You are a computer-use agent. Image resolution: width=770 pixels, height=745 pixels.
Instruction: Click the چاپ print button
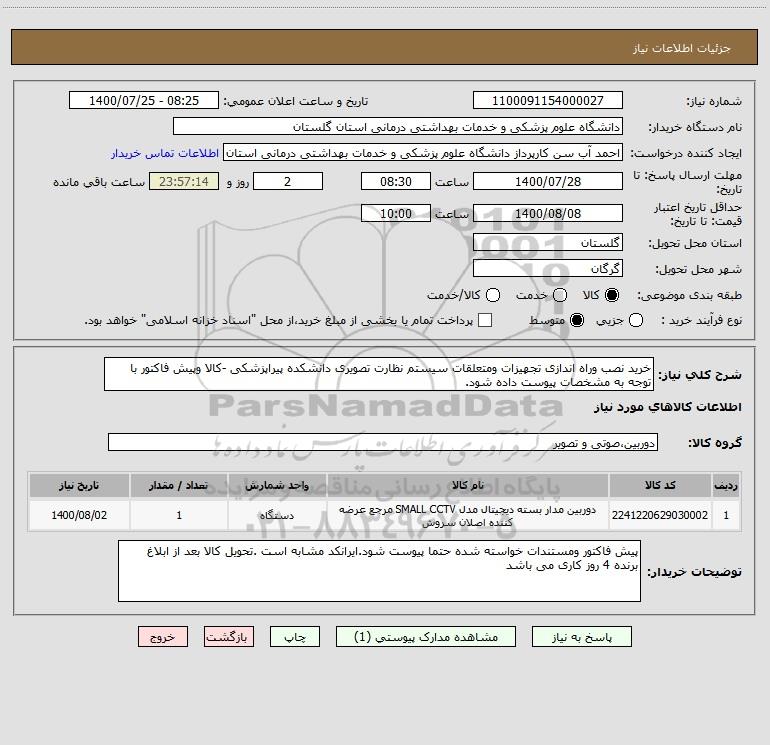click(x=295, y=637)
